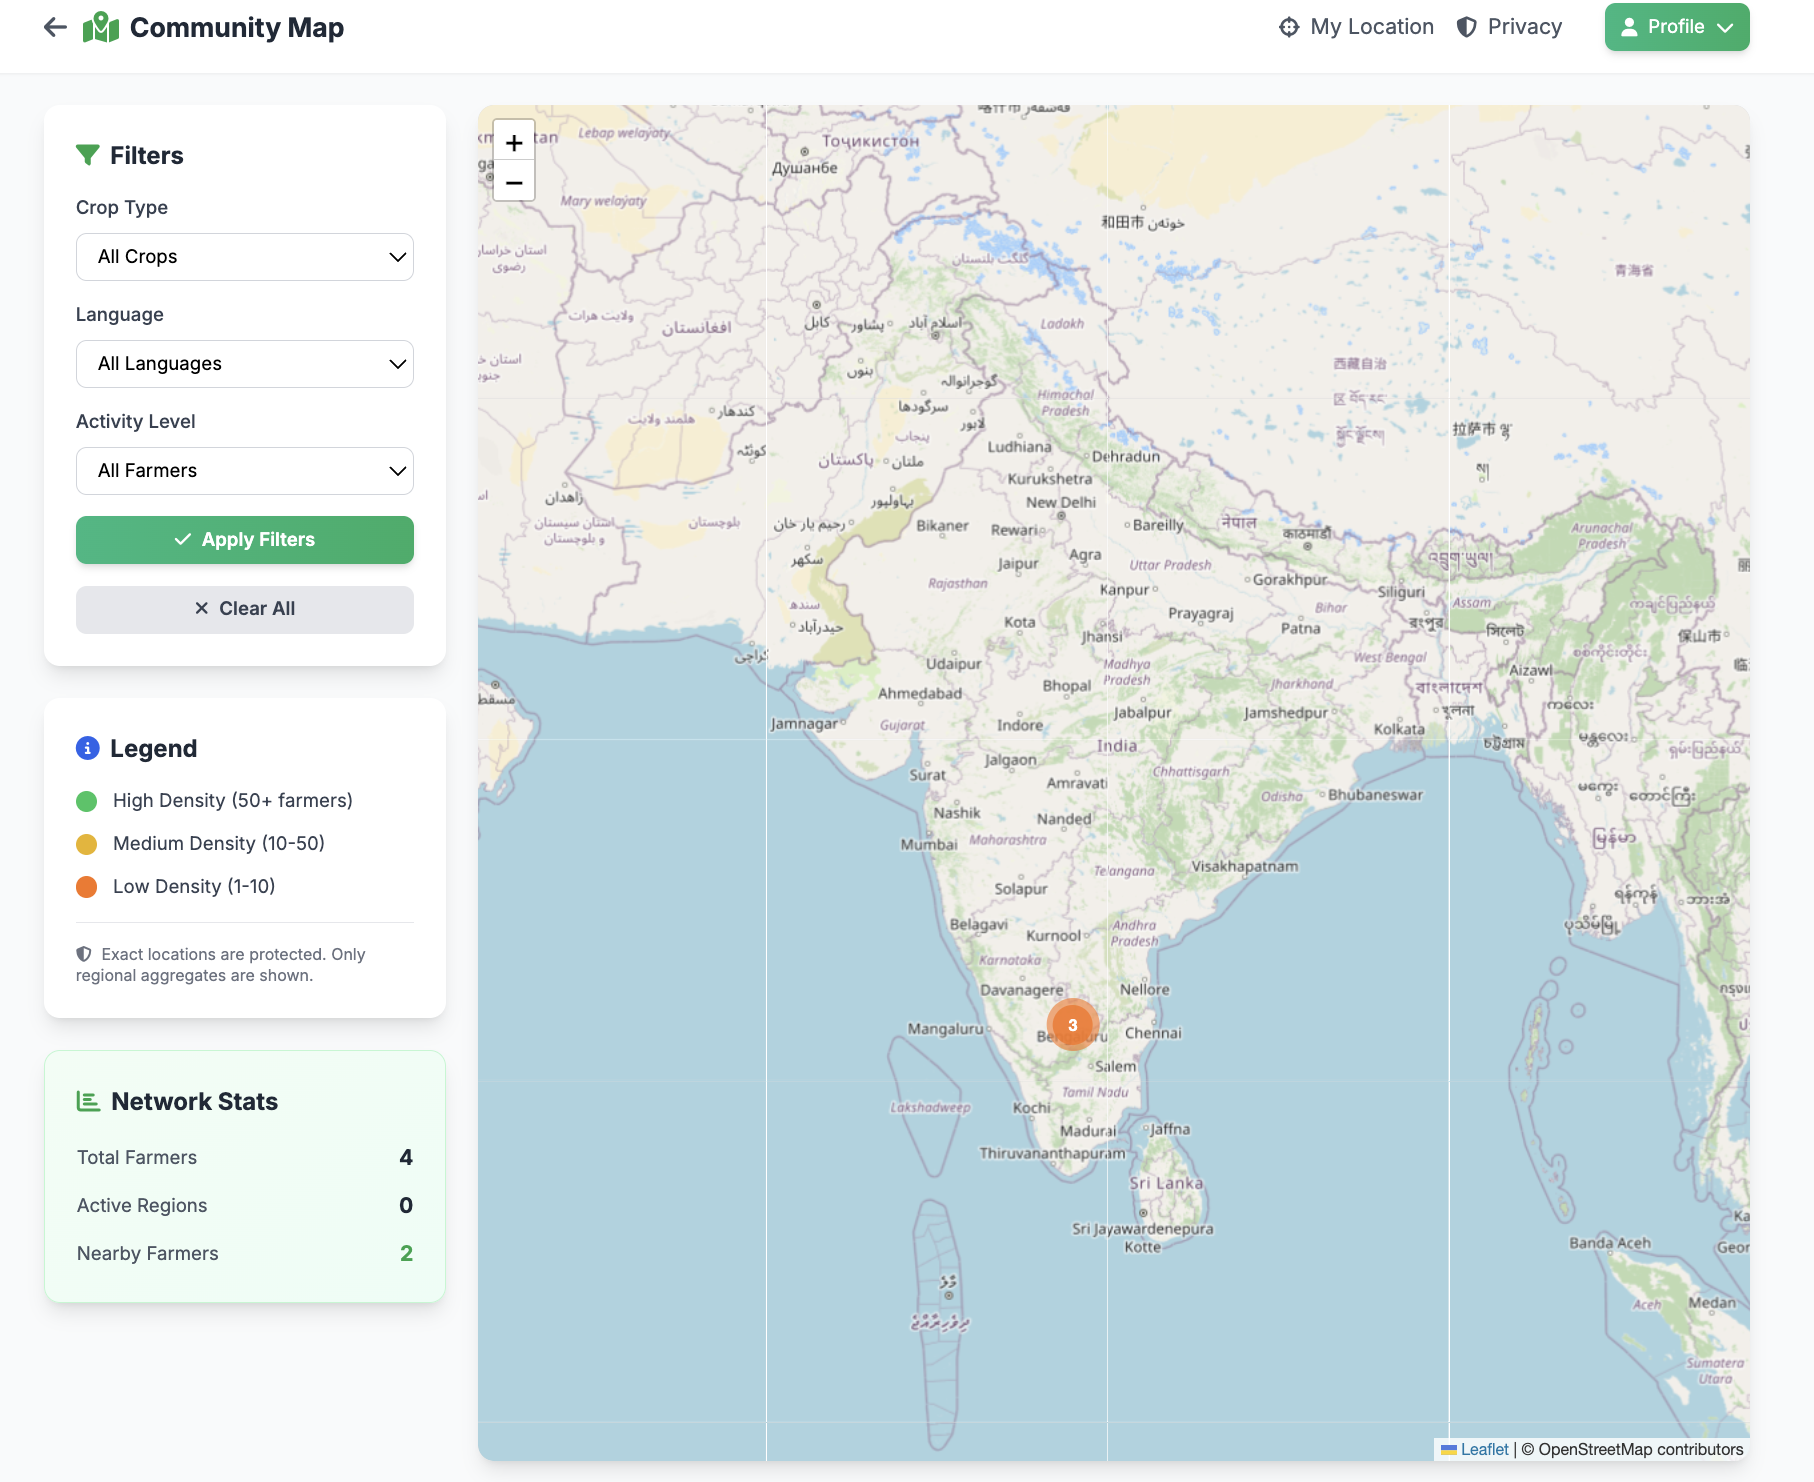Click the cluster marker labeled 3
The image size is (1814, 1482).
pyautogui.click(x=1073, y=1025)
